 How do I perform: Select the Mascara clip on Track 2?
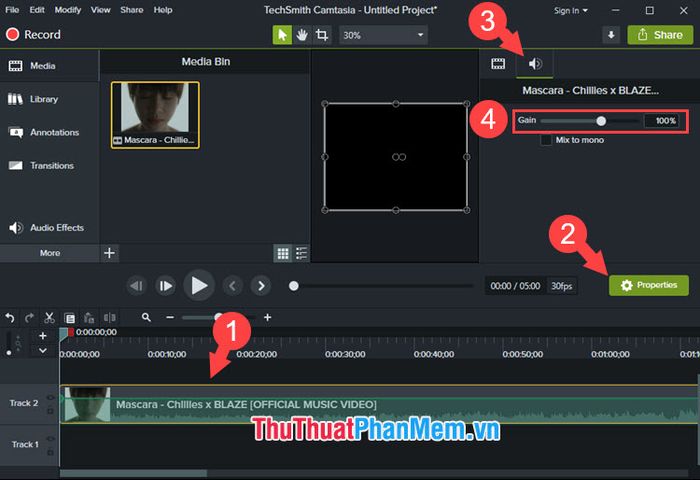379,405
